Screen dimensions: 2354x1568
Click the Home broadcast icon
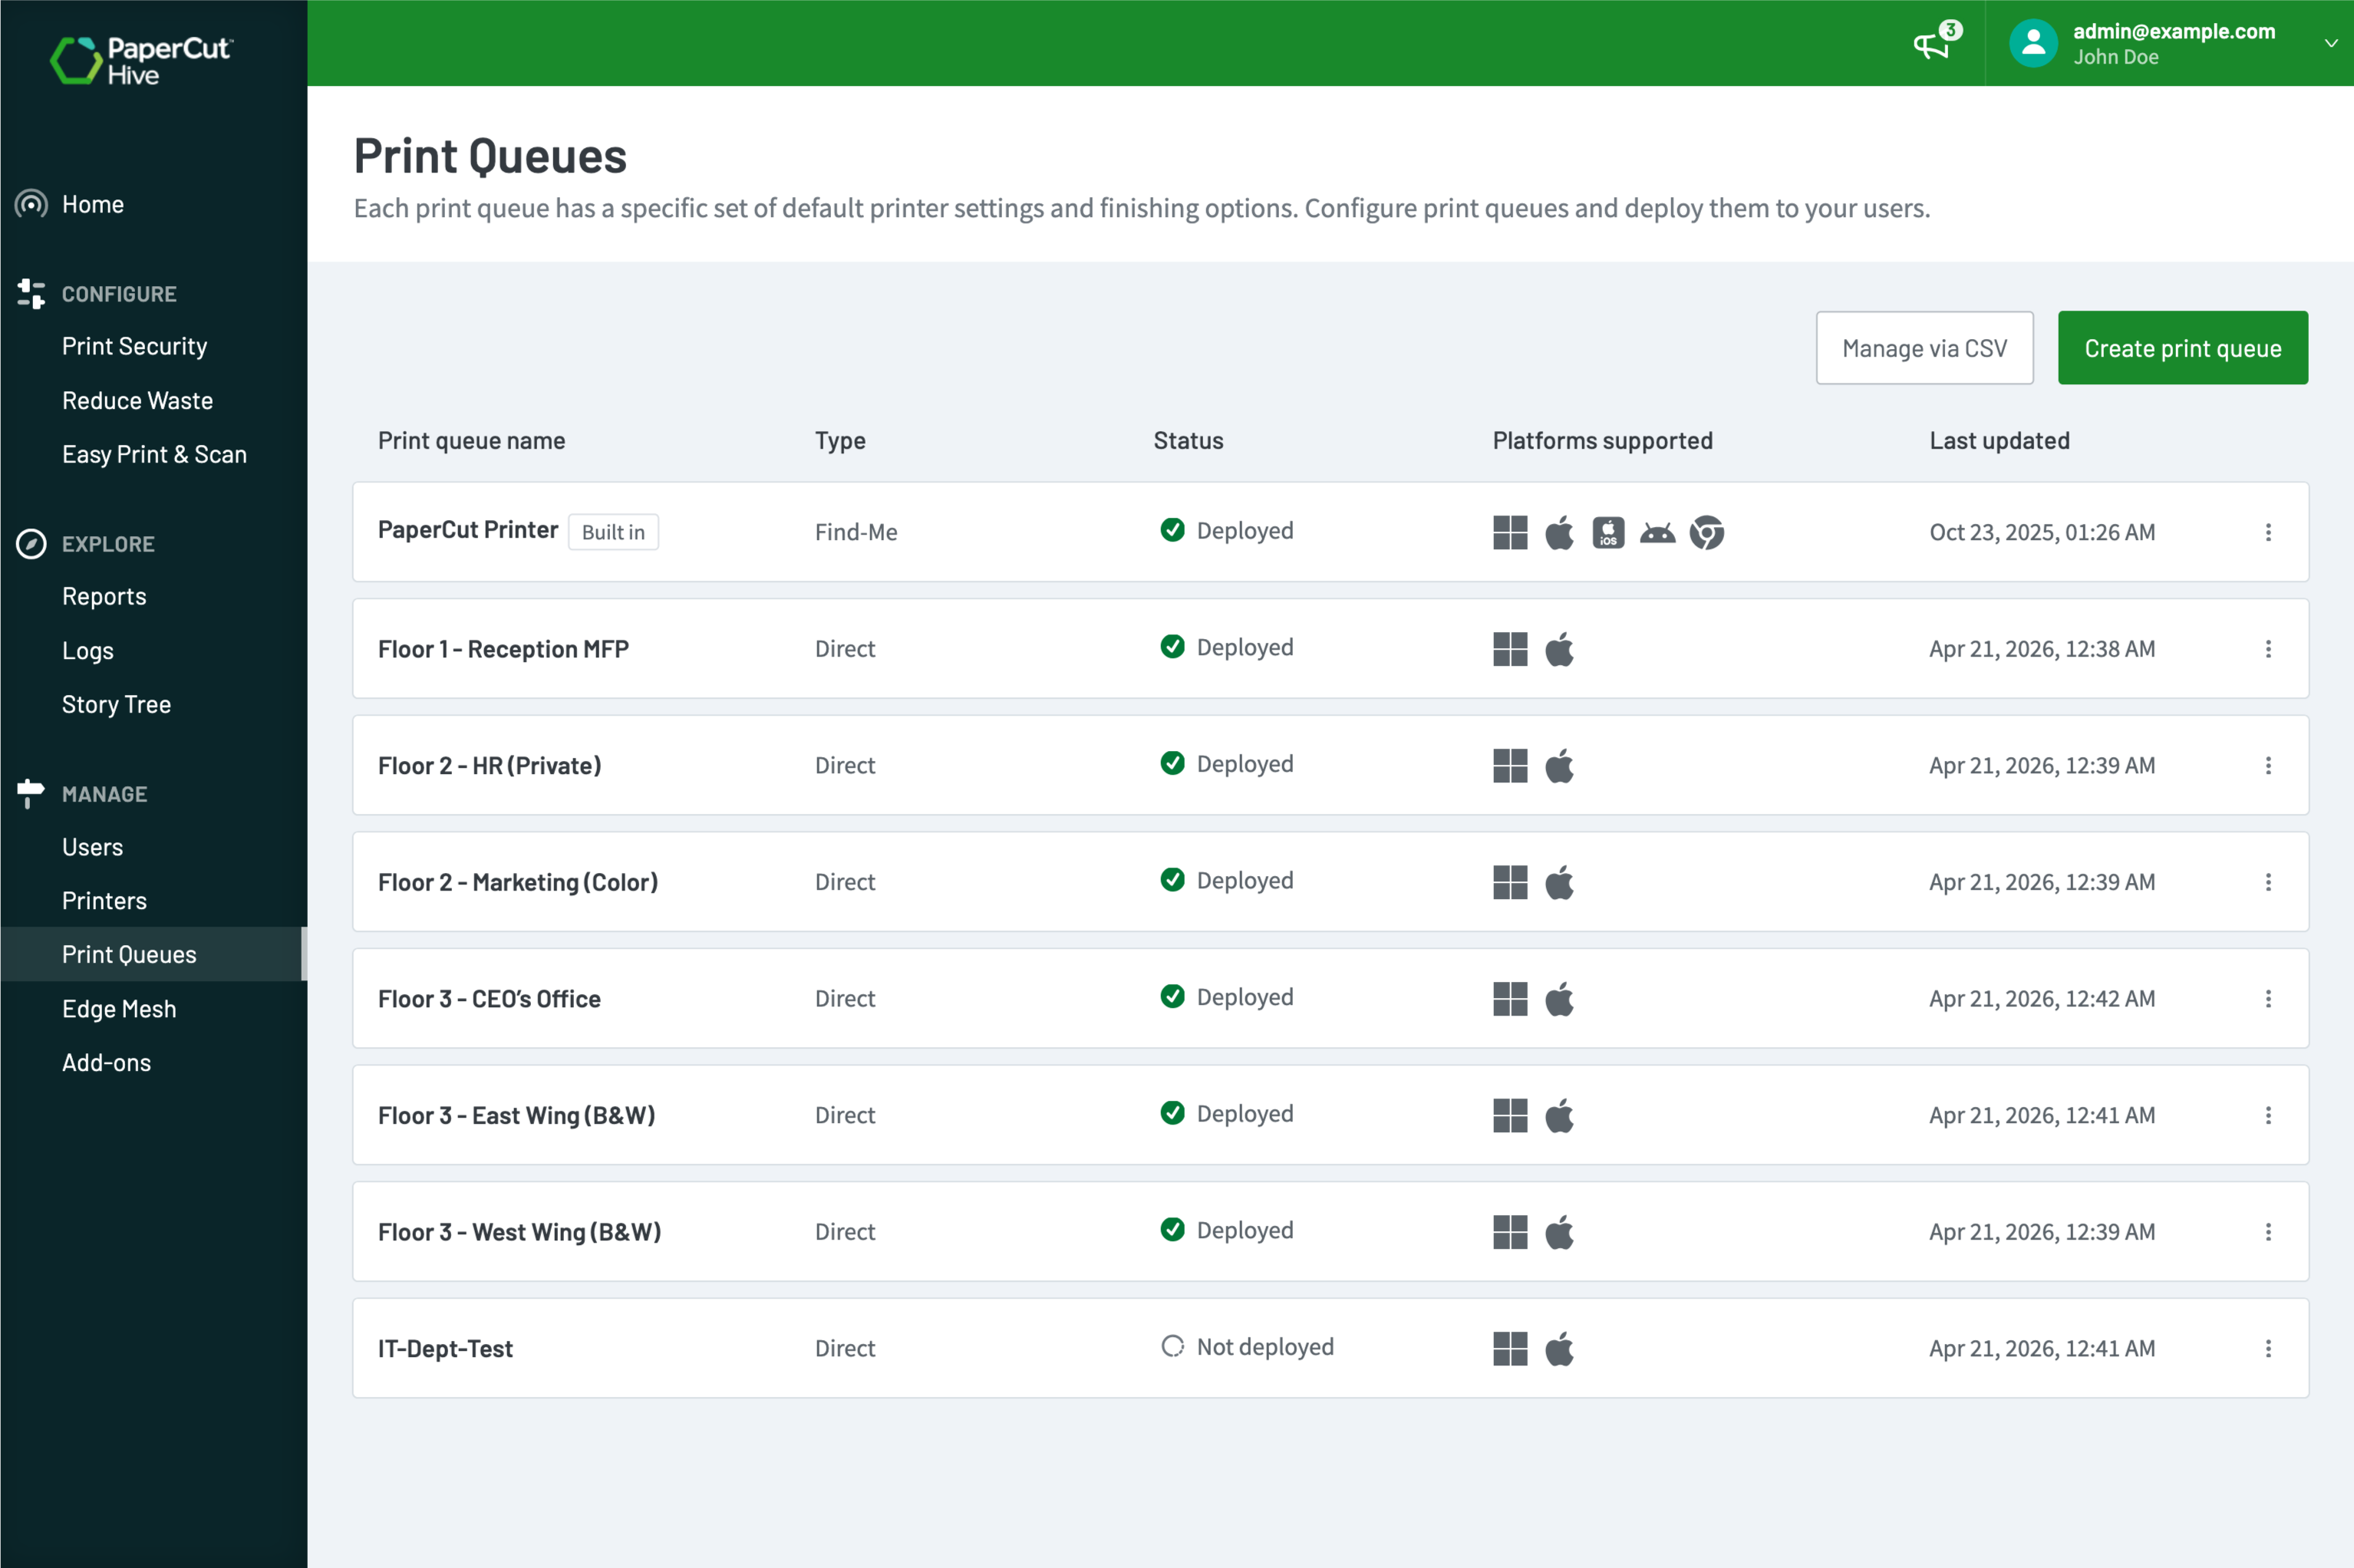pyautogui.click(x=31, y=204)
